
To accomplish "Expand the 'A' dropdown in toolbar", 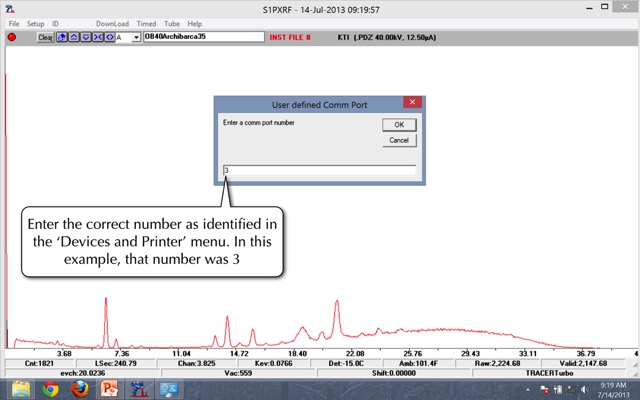I will tap(135, 37).
